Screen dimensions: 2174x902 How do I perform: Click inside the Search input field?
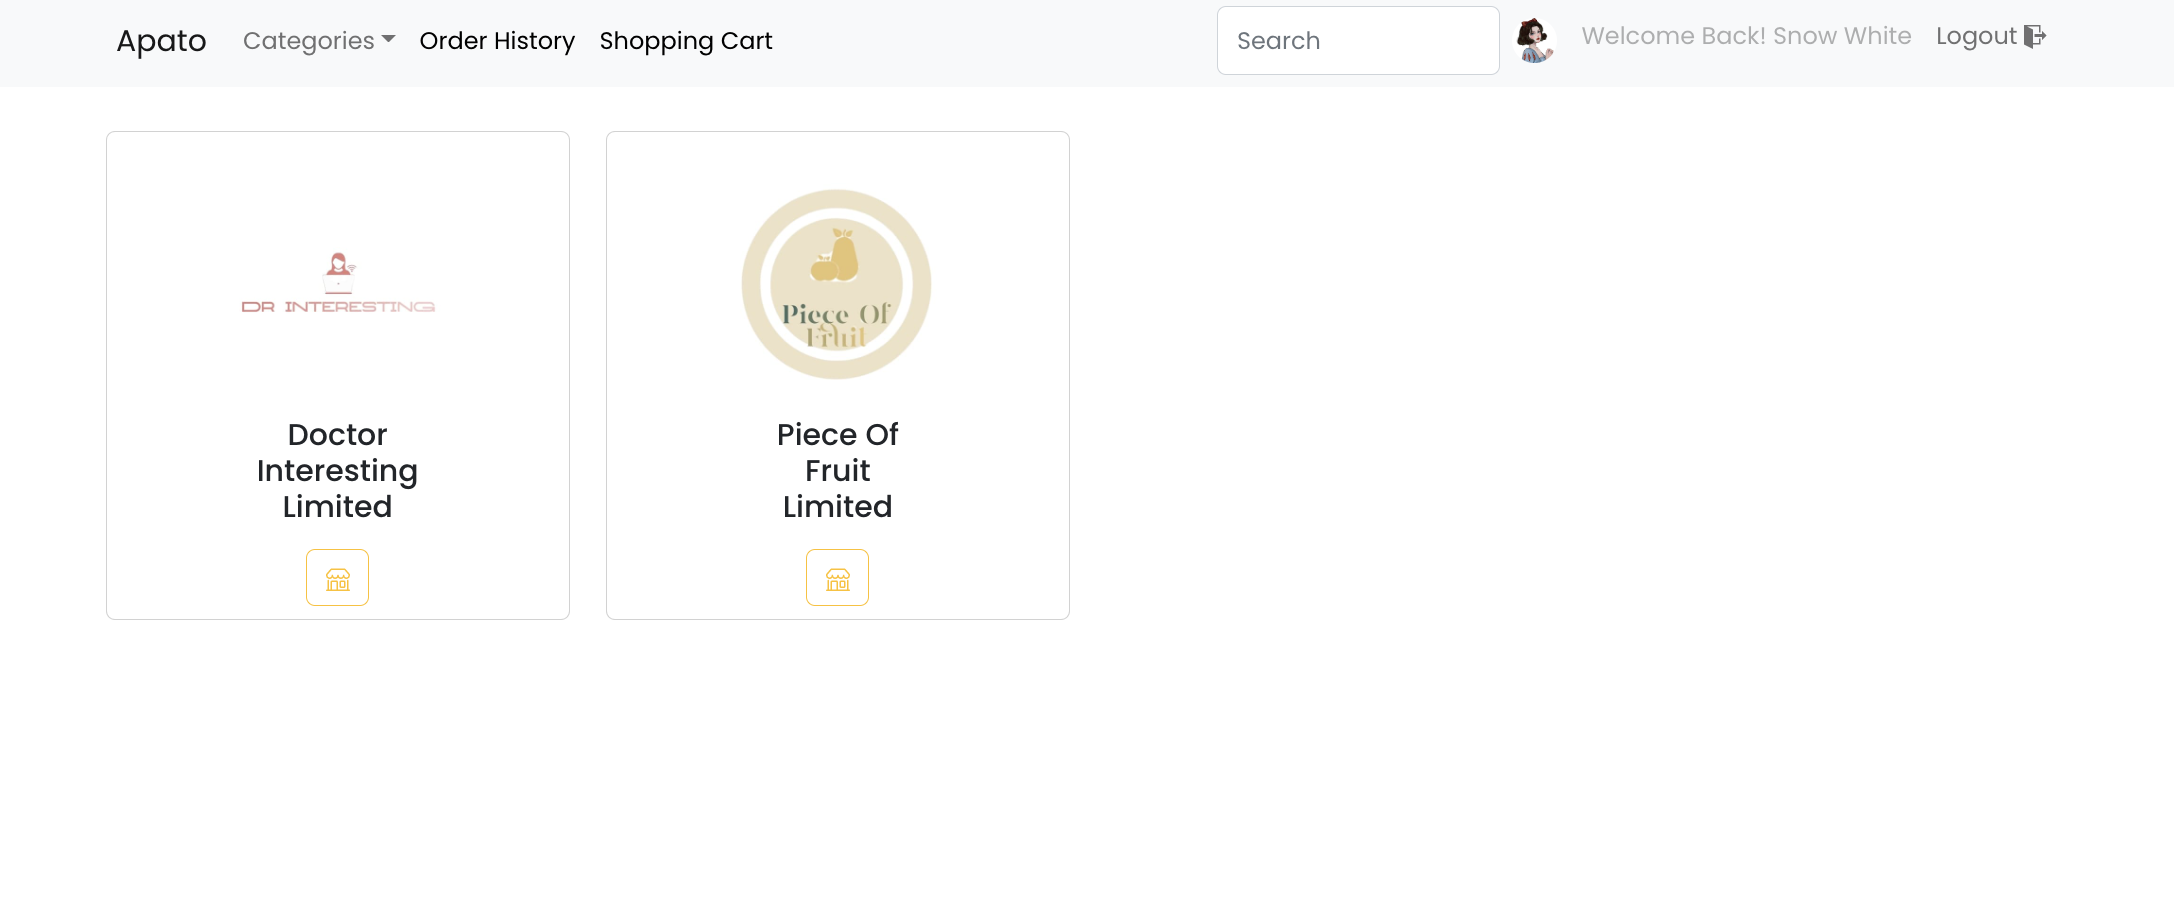coord(1357,40)
